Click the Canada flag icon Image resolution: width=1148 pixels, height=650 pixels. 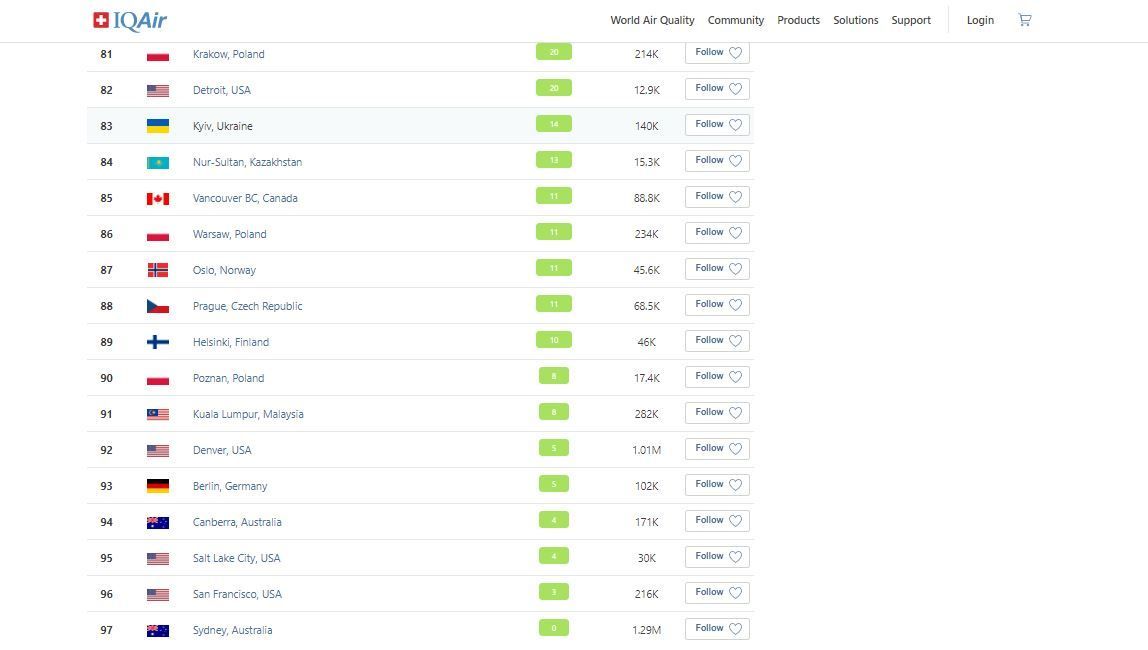tap(158, 198)
